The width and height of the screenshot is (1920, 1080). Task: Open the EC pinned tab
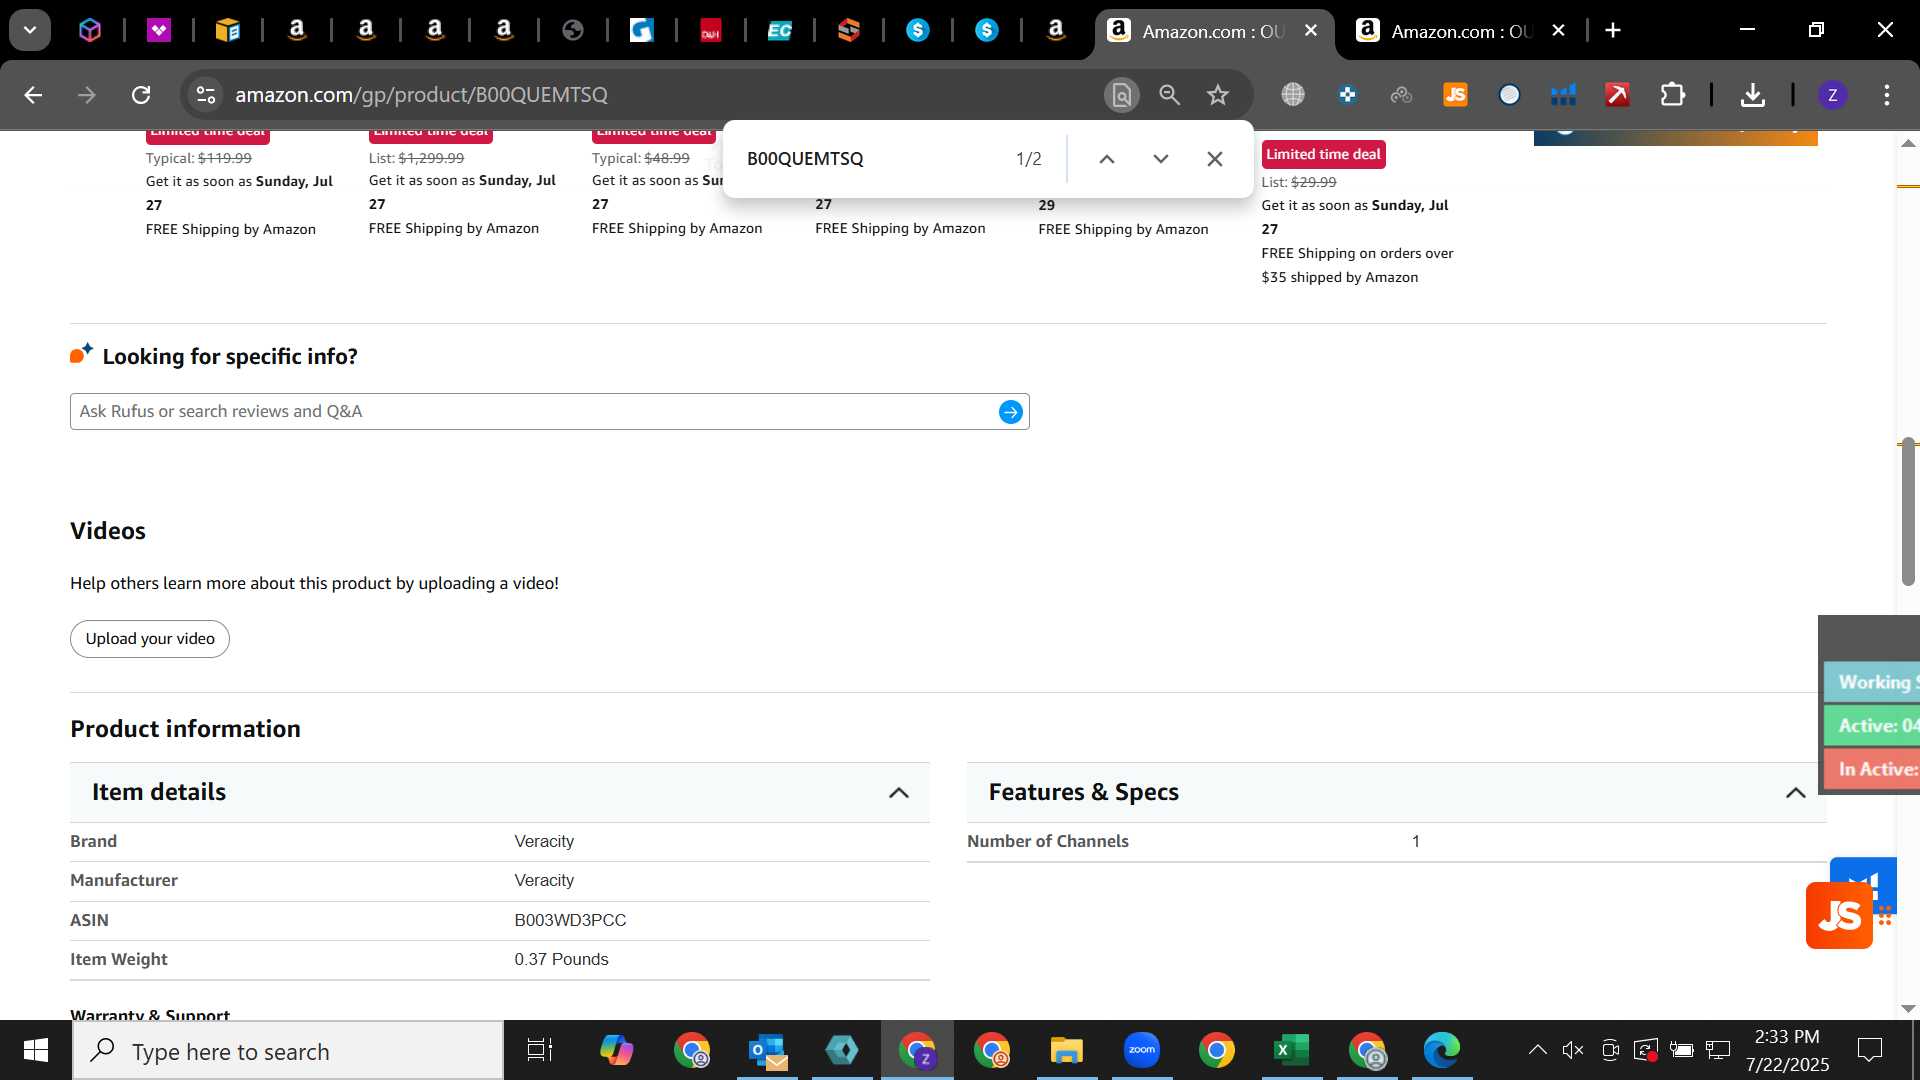[780, 31]
